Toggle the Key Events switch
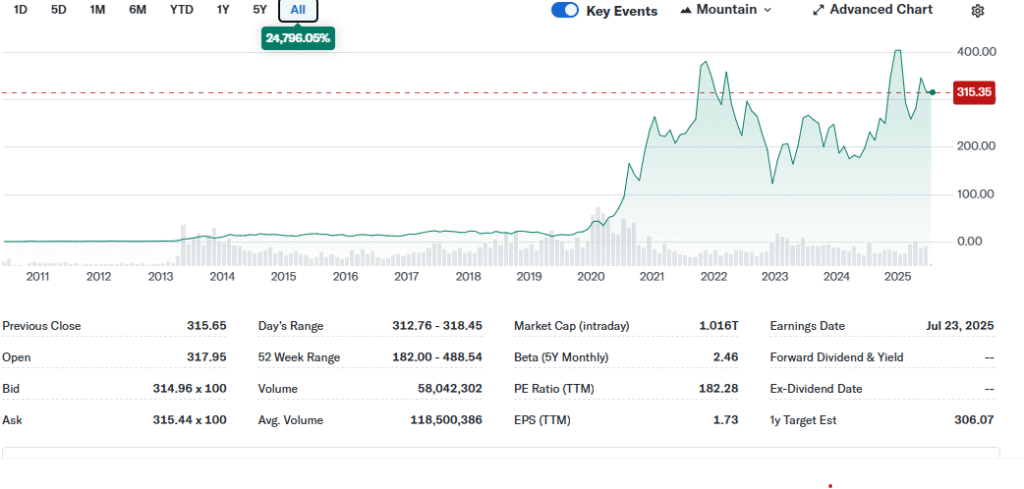1024x489 pixels. pos(565,10)
